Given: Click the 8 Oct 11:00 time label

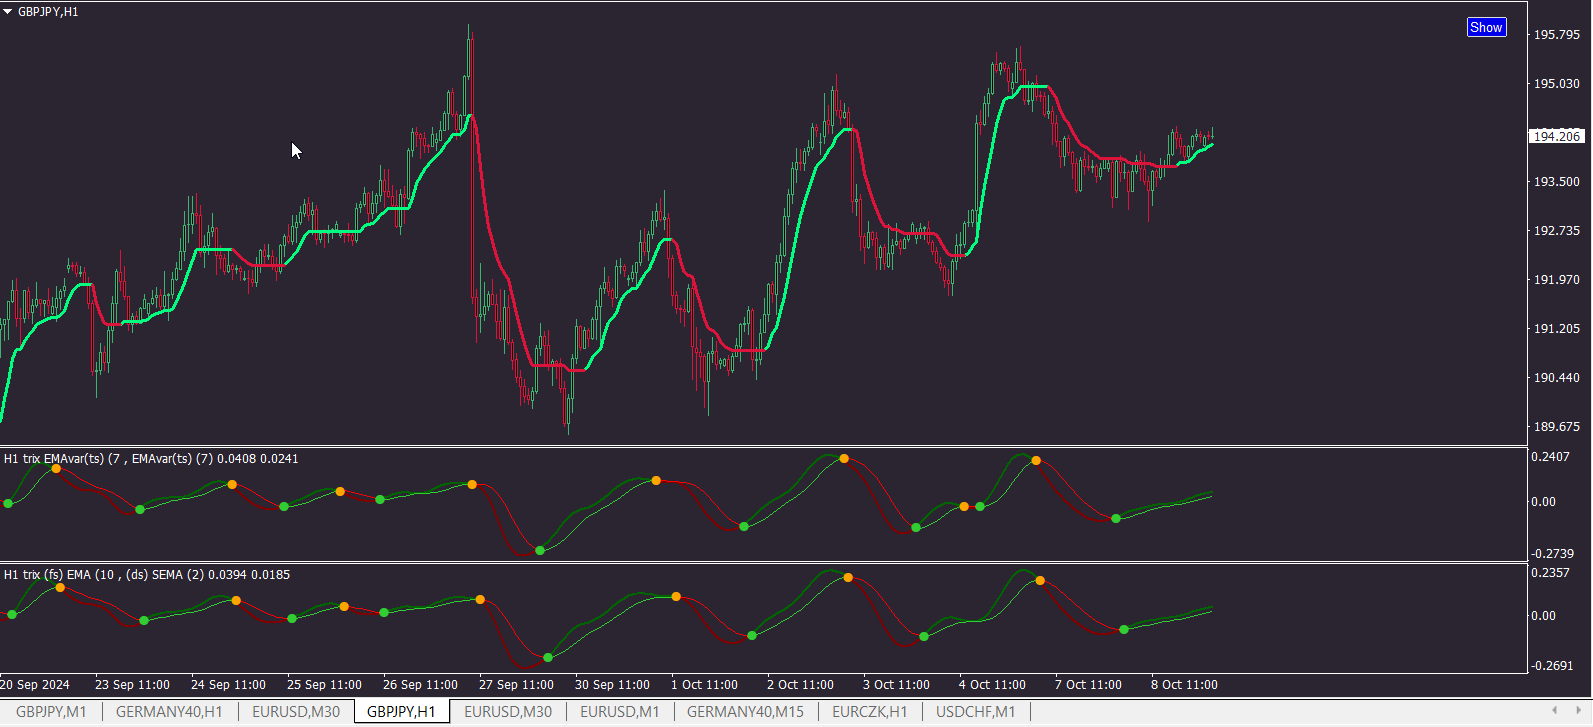Looking at the screenshot, I should [x=1185, y=685].
